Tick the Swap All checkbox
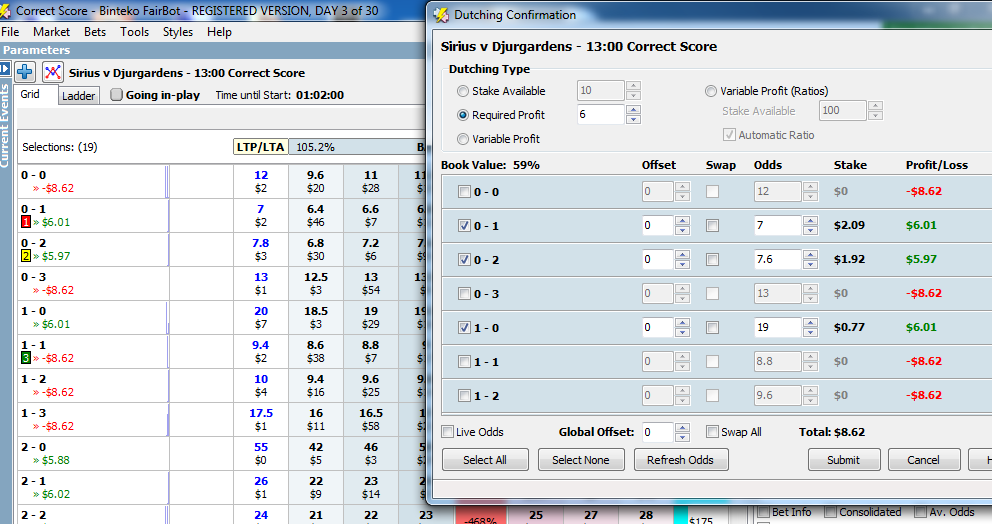Image resolution: width=992 pixels, height=524 pixels. tap(712, 432)
